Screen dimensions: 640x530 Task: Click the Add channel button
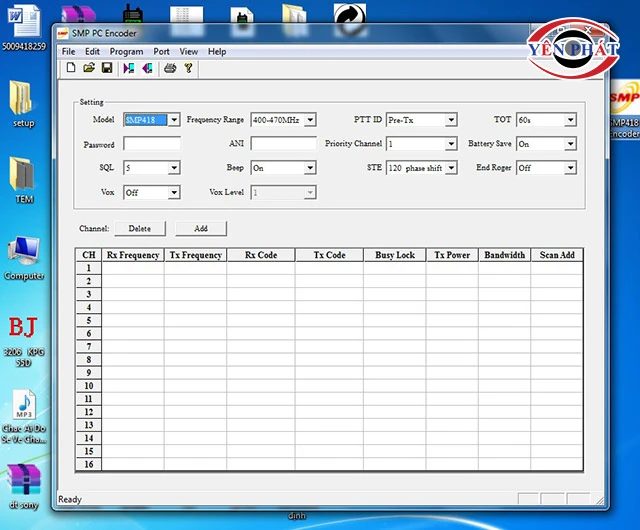click(x=201, y=229)
